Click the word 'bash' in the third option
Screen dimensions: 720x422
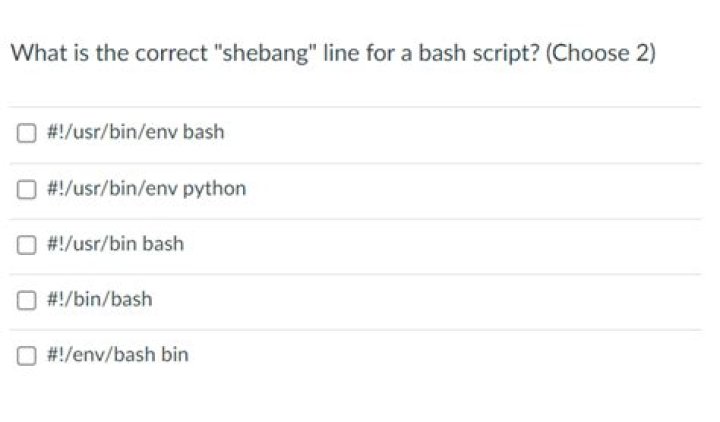pyautogui.click(x=163, y=244)
